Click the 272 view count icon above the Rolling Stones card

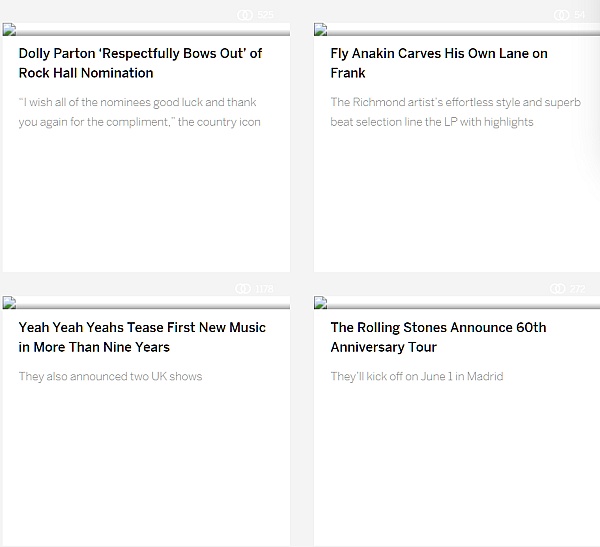pos(558,288)
